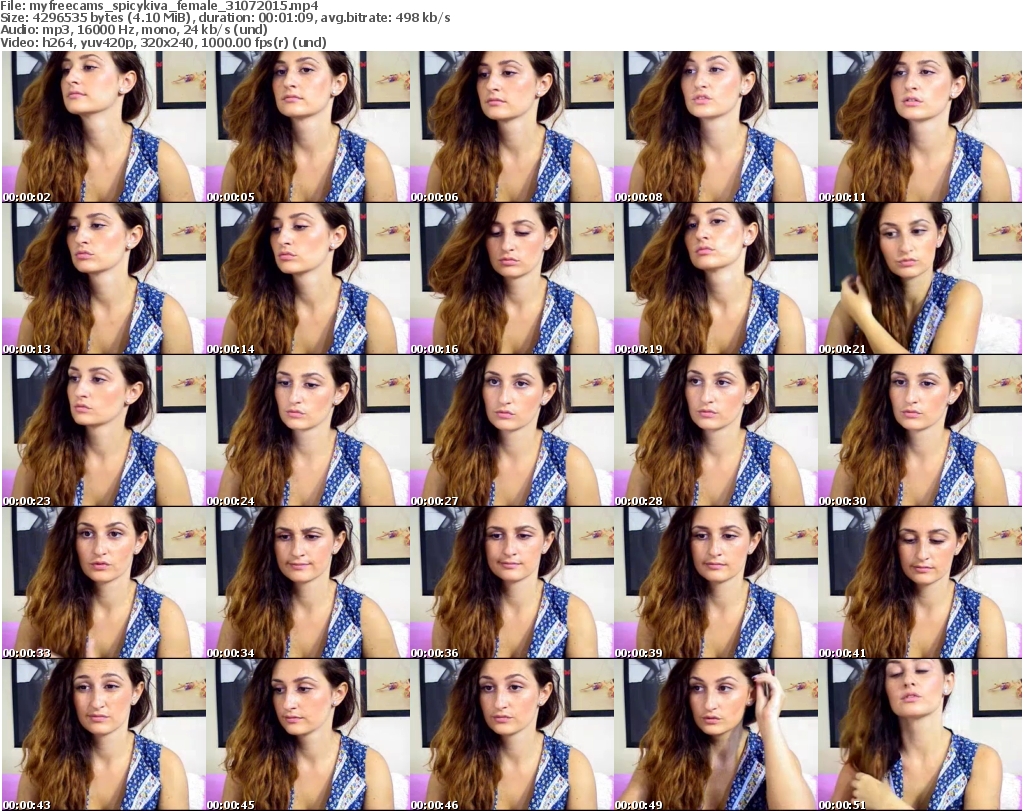Pick the thumbnail at 00:00:41

point(920,583)
